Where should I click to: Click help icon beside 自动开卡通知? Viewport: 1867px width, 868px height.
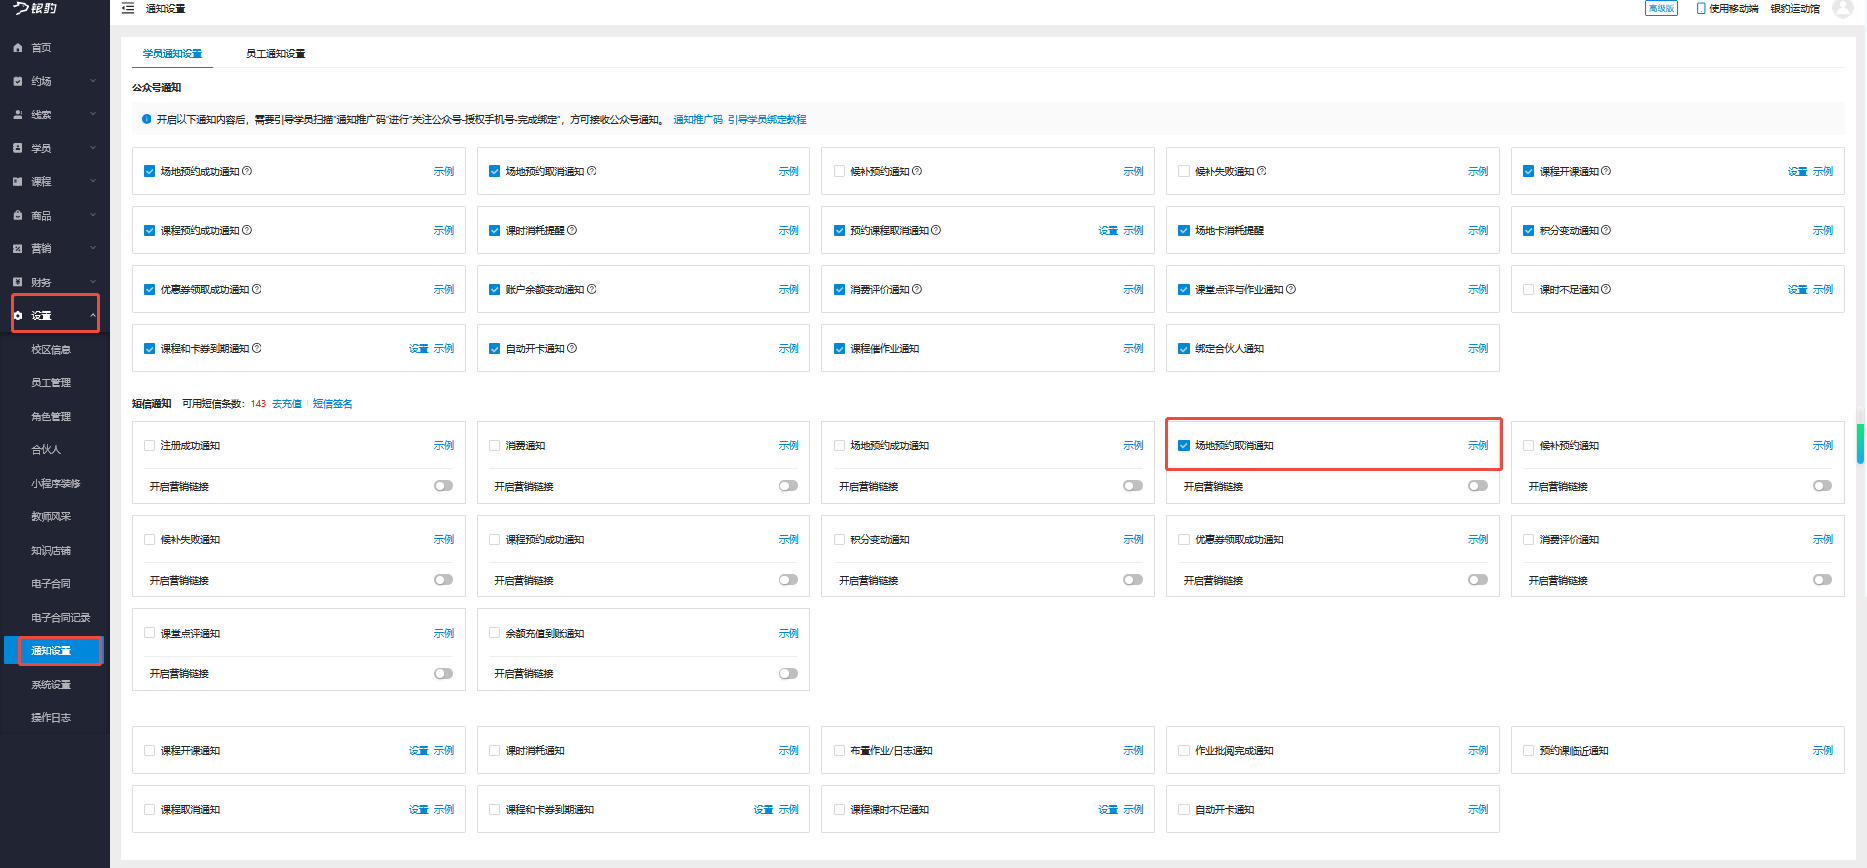[572, 348]
